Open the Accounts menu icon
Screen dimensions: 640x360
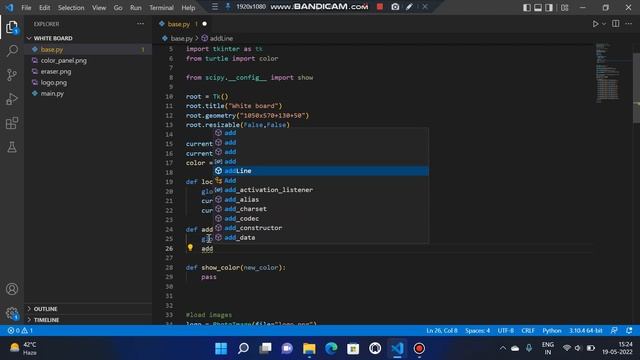12,289
